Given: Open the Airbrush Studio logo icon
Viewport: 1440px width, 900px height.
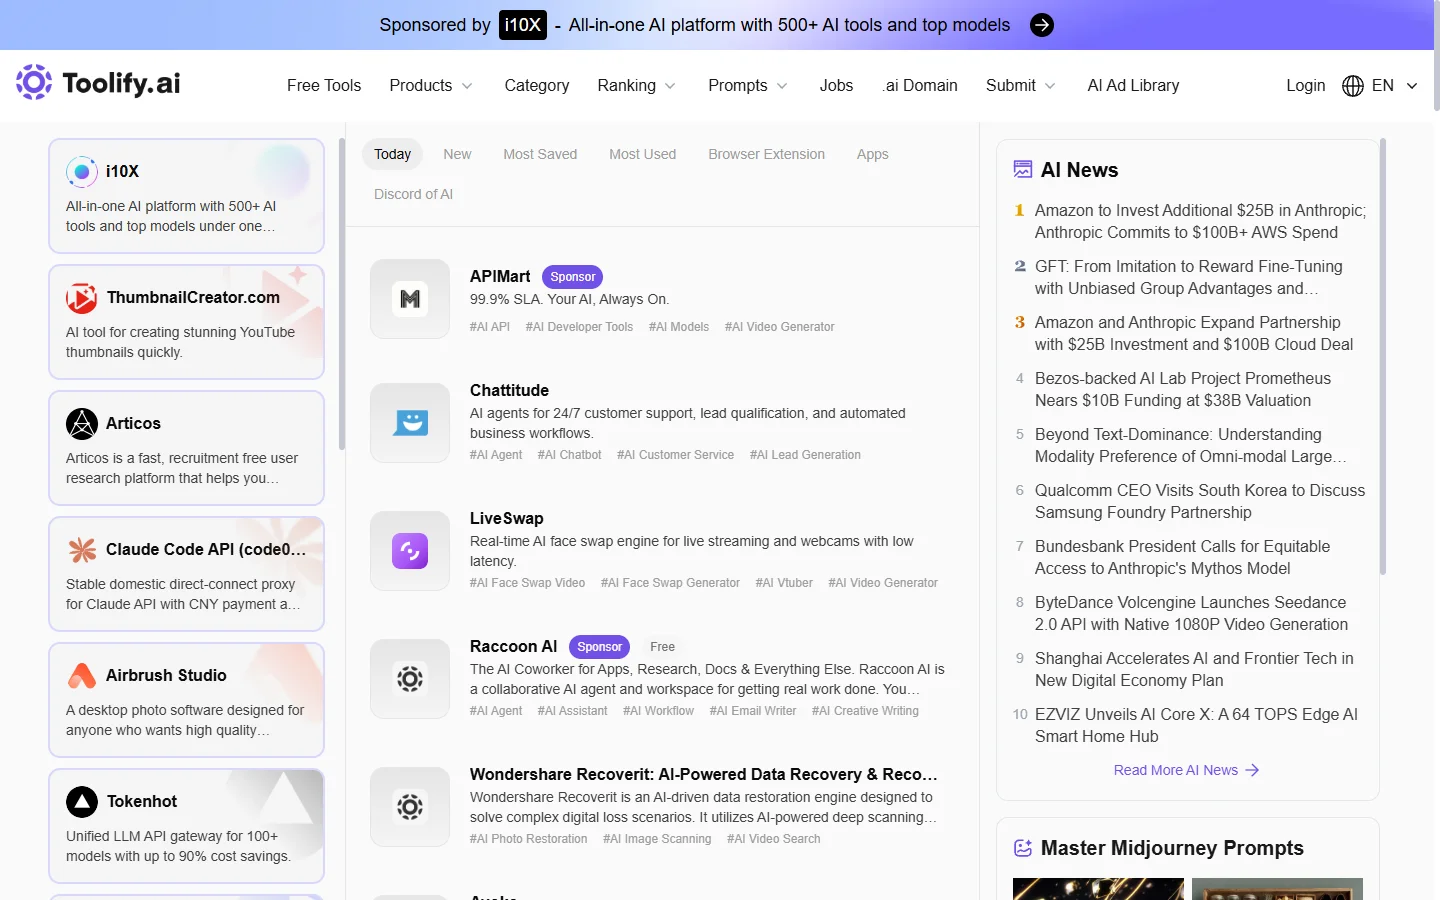Looking at the screenshot, I should 82,676.
